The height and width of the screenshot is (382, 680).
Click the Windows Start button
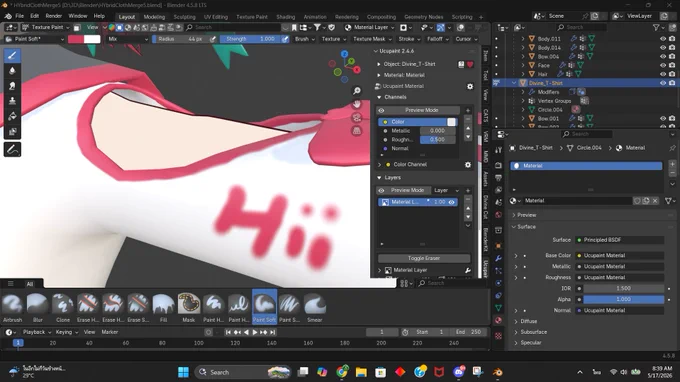click(x=183, y=372)
